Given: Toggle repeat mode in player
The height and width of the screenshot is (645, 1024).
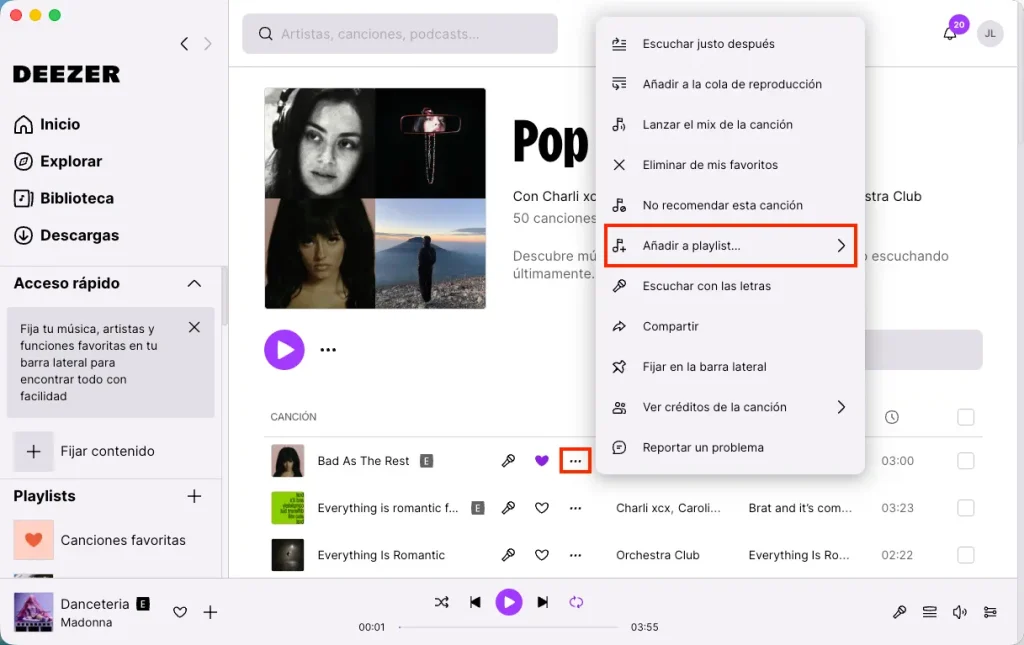Looking at the screenshot, I should pos(576,602).
